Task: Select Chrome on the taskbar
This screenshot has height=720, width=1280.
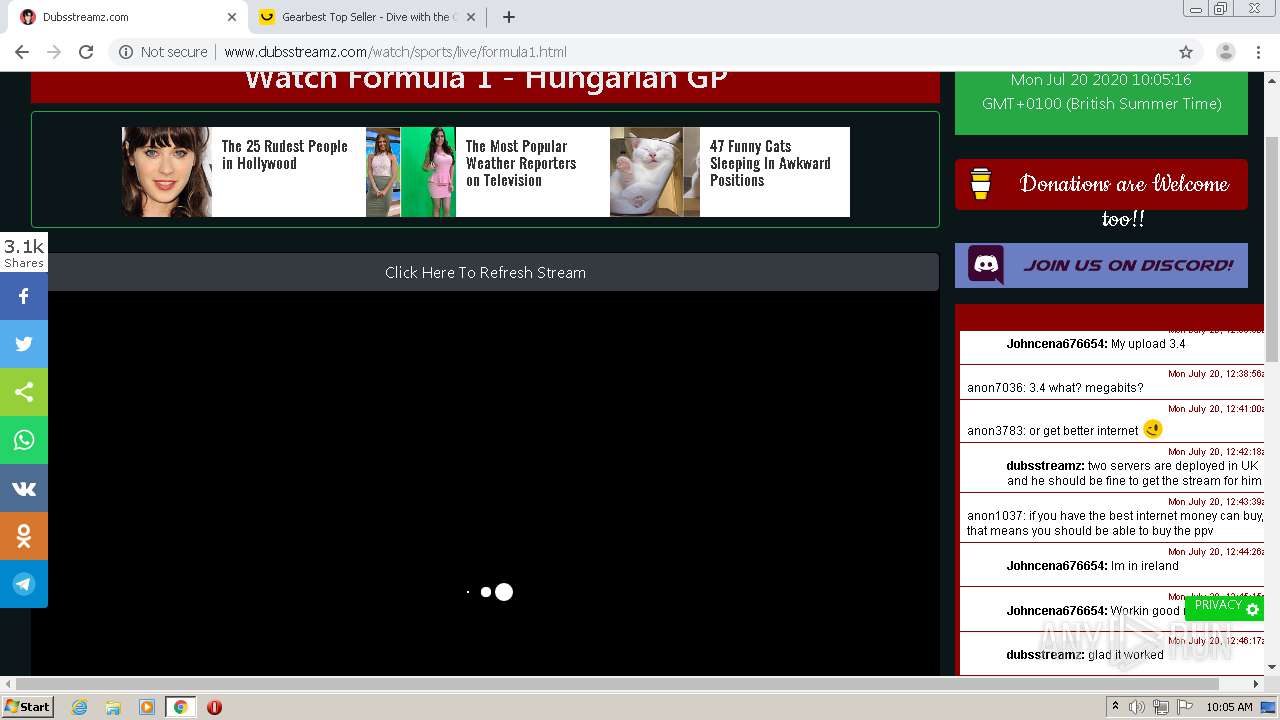Action: click(180, 707)
